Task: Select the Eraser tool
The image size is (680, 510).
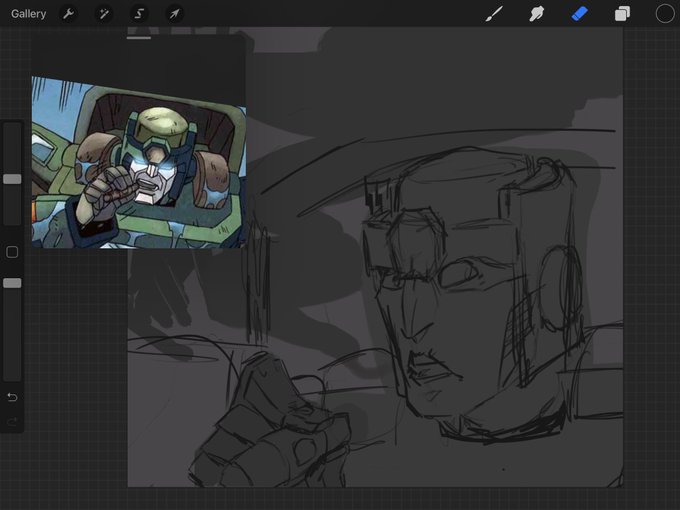Action: coord(579,14)
